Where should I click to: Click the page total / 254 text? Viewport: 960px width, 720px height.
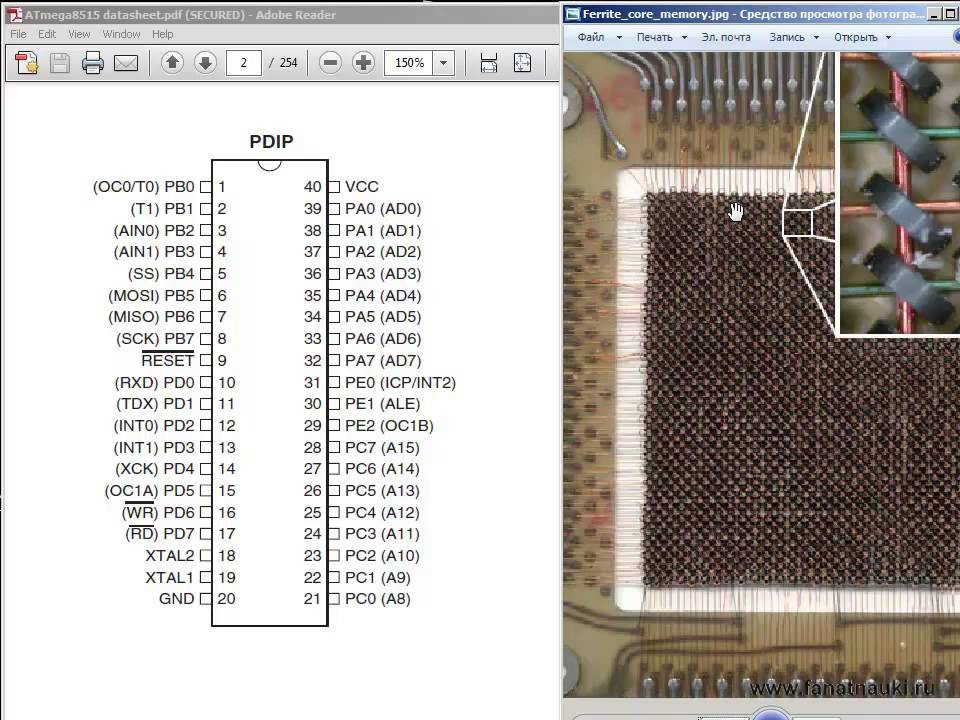(283, 62)
